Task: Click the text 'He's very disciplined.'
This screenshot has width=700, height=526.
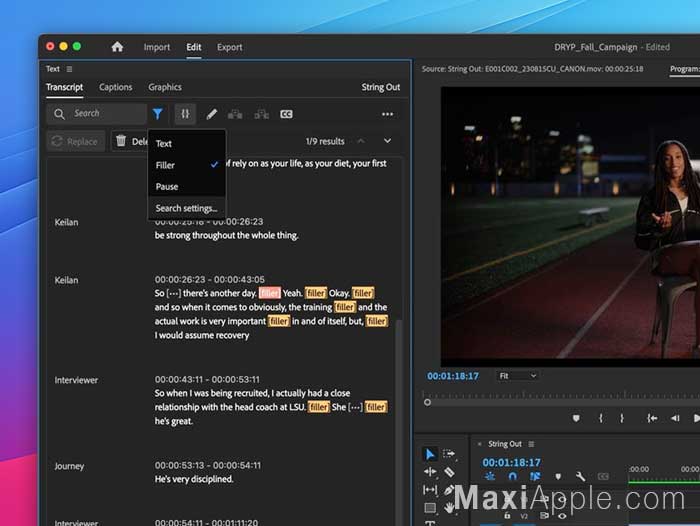Action: pos(194,479)
